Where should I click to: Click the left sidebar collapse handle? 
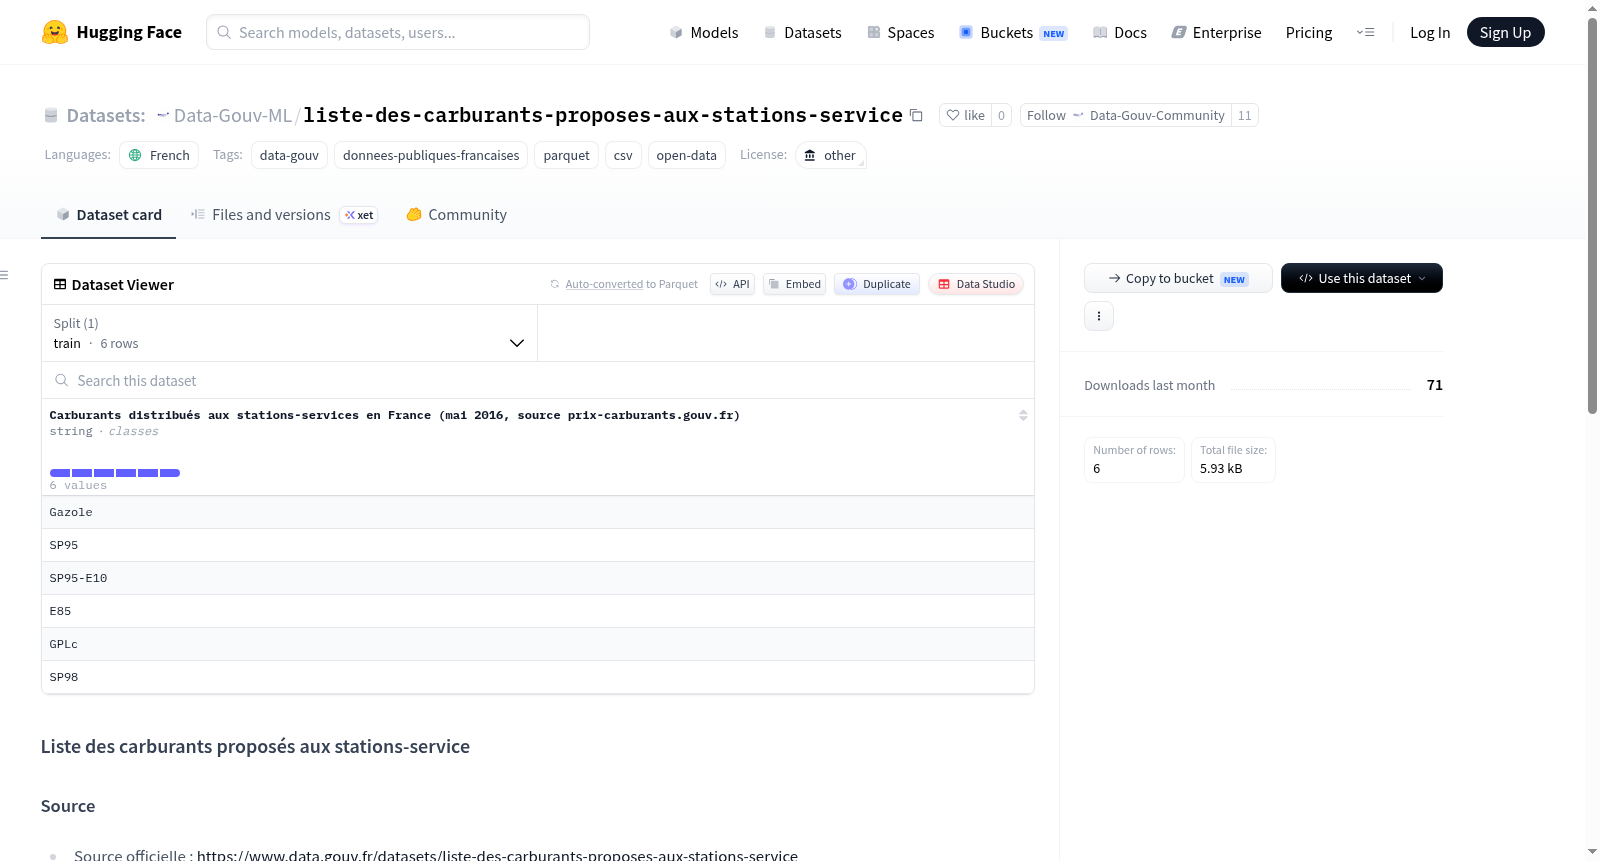5,275
